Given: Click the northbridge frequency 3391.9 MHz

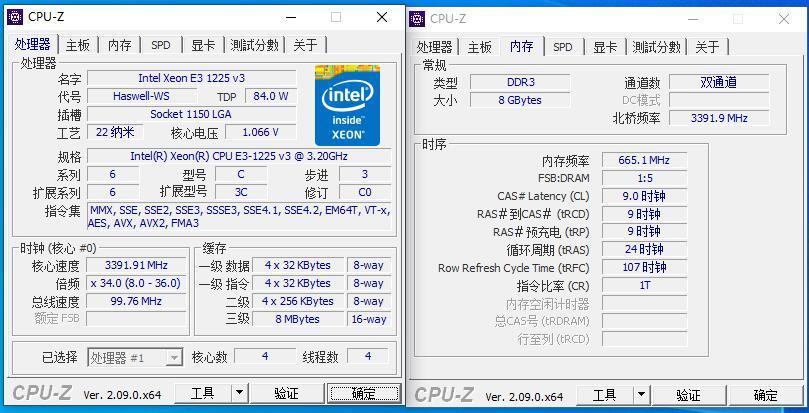Looking at the screenshot, I should (x=719, y=118).
